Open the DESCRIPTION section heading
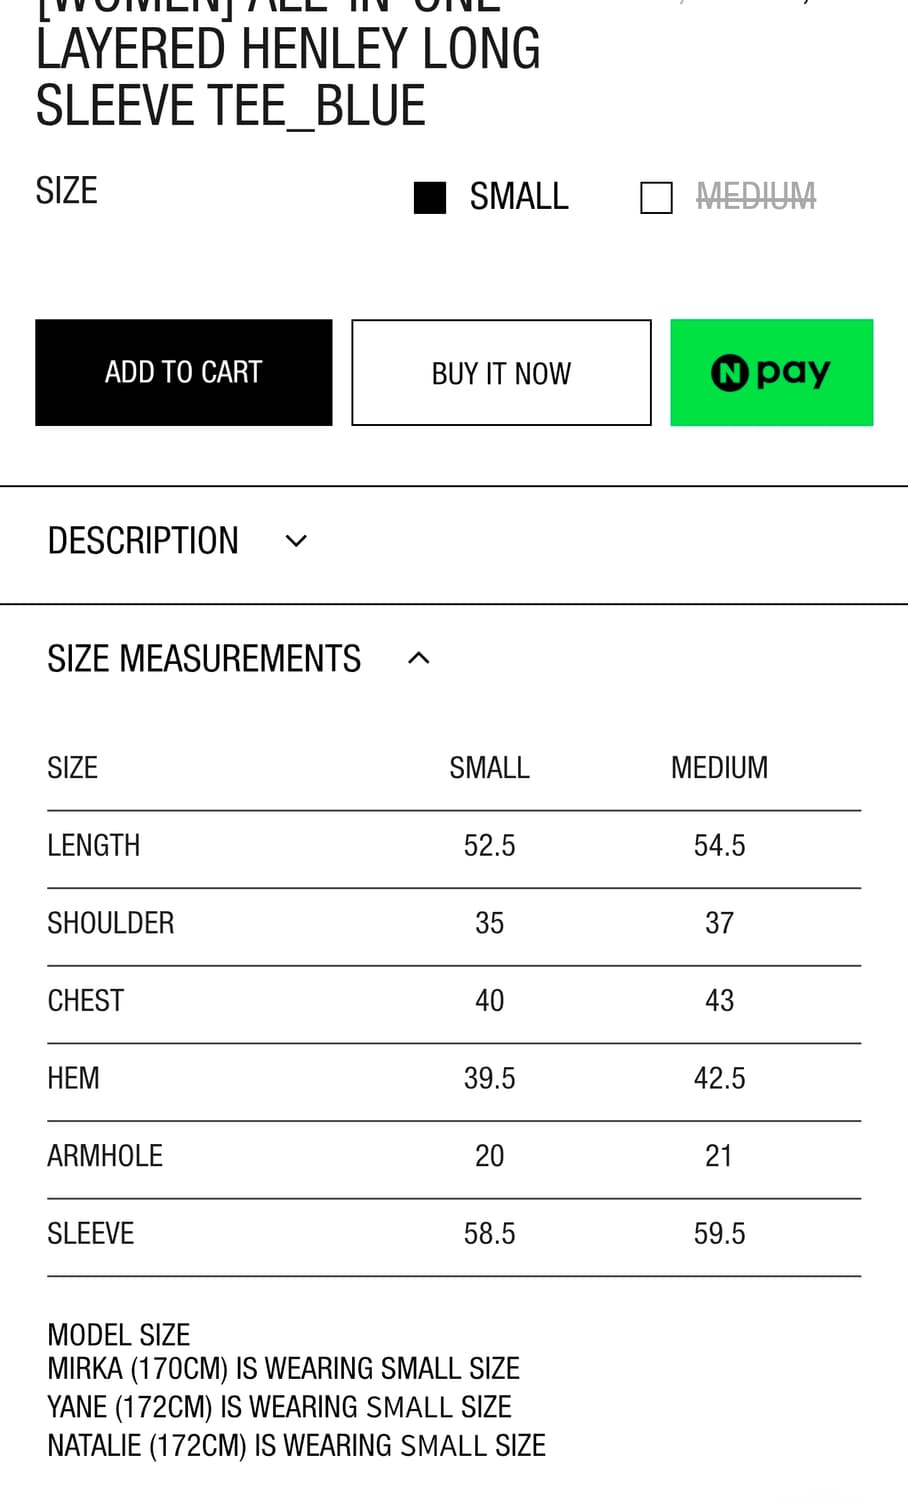 point(143,541)
